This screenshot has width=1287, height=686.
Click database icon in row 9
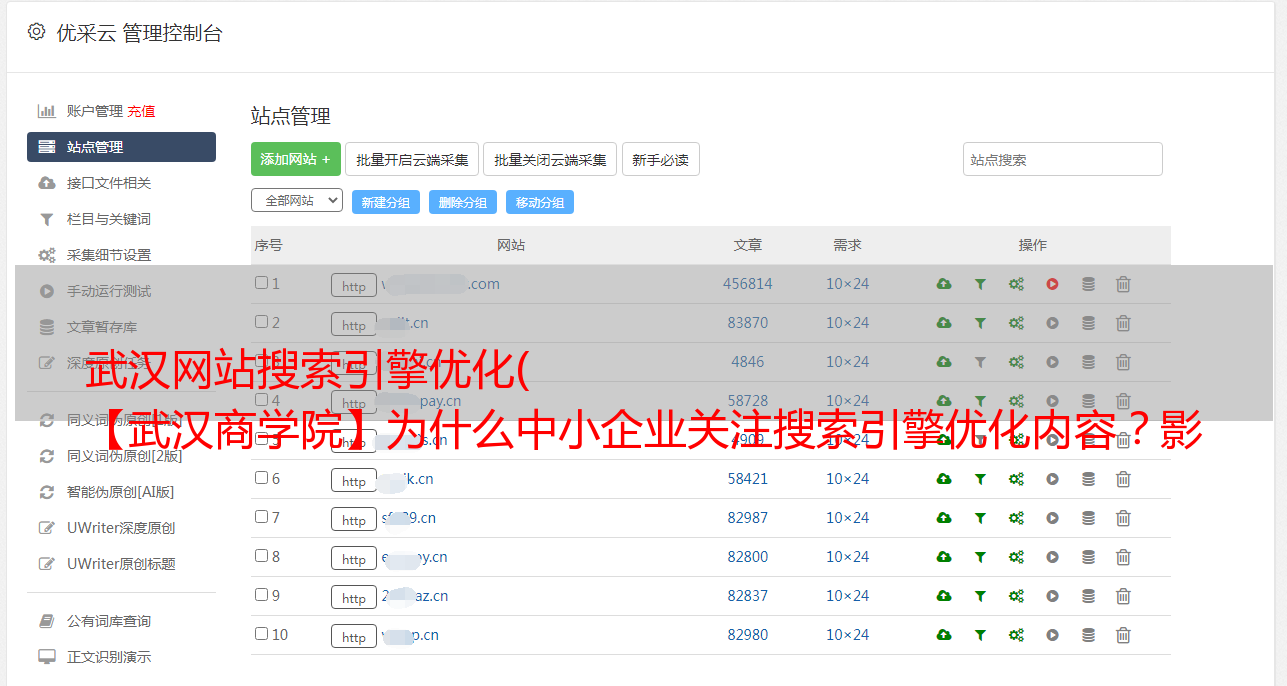click(x=1088, y=596)
